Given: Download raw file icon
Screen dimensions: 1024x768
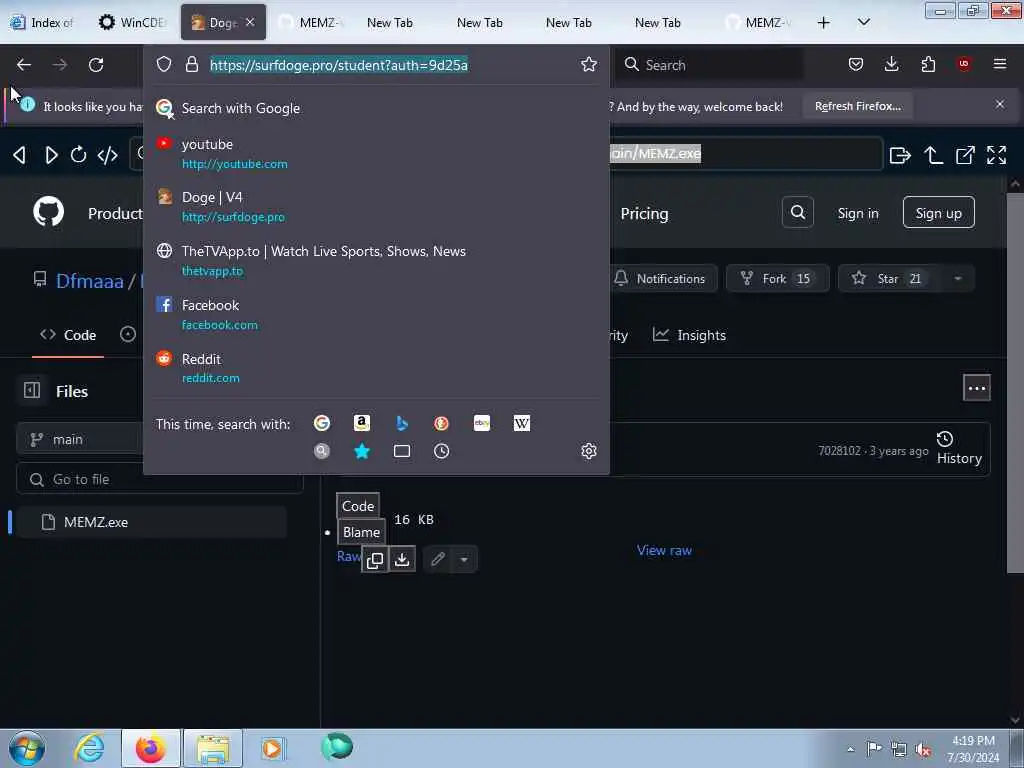Looking at the screenshot, I should (402, 560).
